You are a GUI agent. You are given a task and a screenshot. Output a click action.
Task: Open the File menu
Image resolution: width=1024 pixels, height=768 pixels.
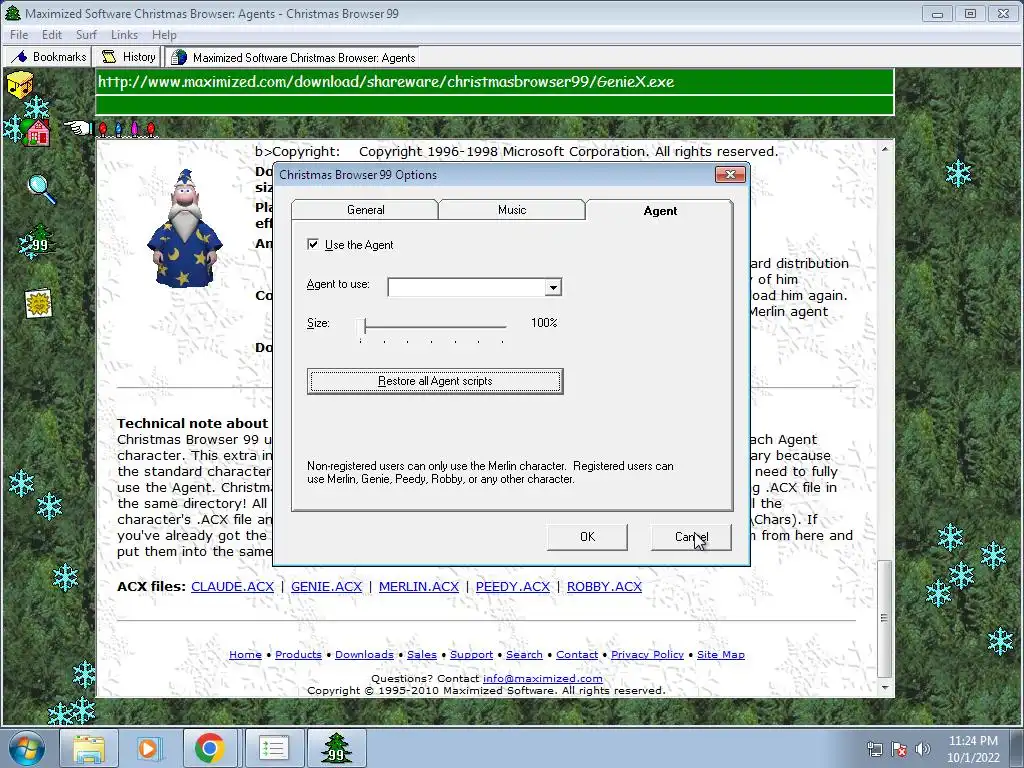pos(19,35)
